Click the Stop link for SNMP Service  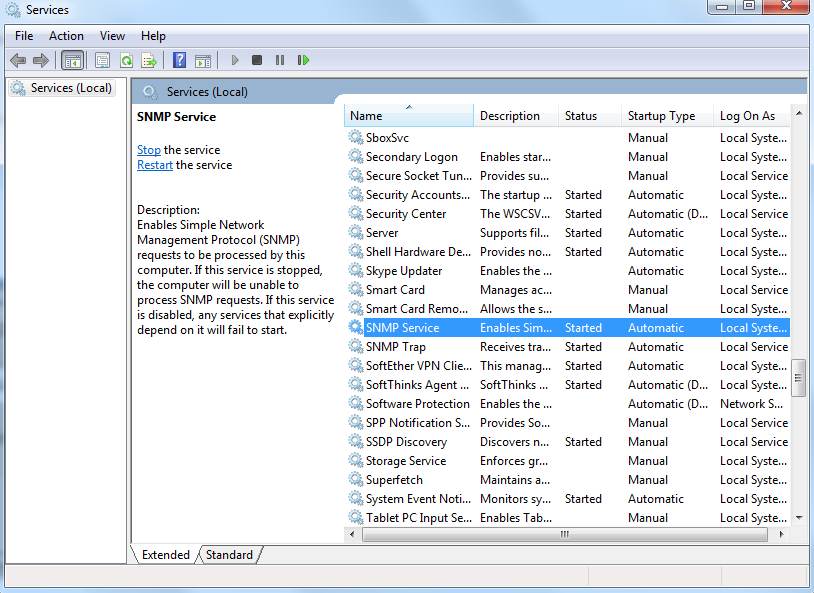pyautogui.click(x=148, y=149)
